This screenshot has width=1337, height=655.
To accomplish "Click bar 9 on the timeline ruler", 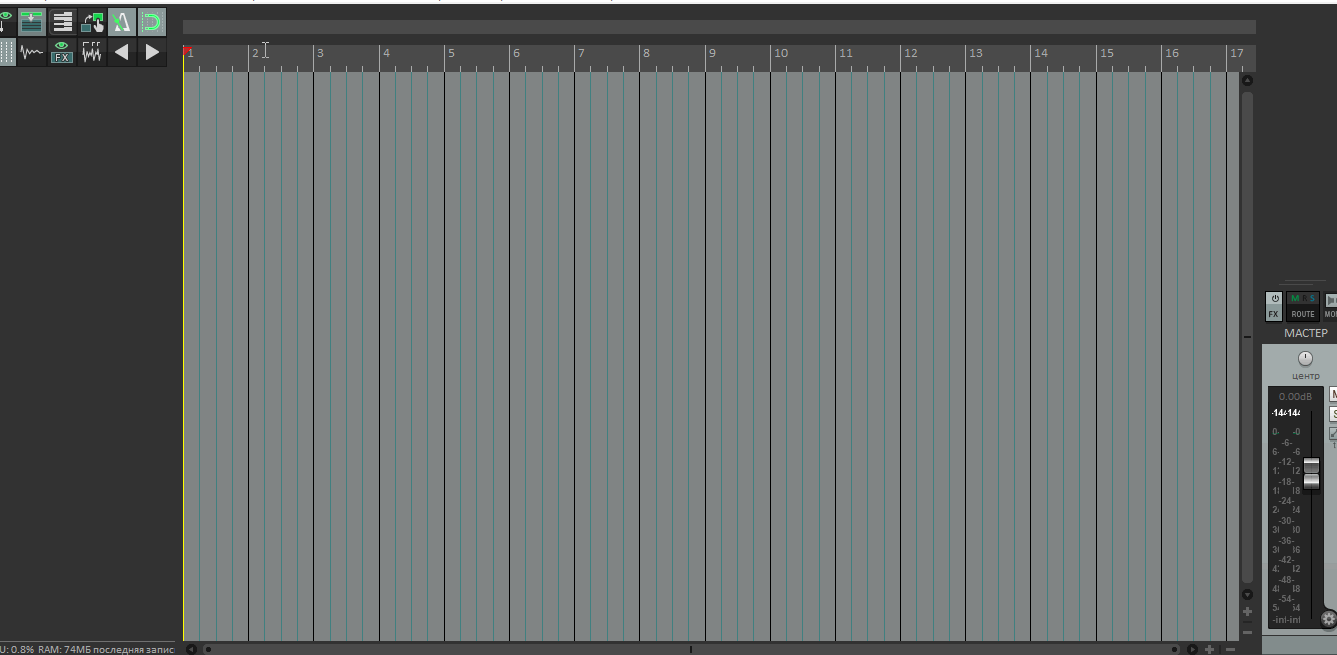I will pyautogui.click(x=711, y=53).
